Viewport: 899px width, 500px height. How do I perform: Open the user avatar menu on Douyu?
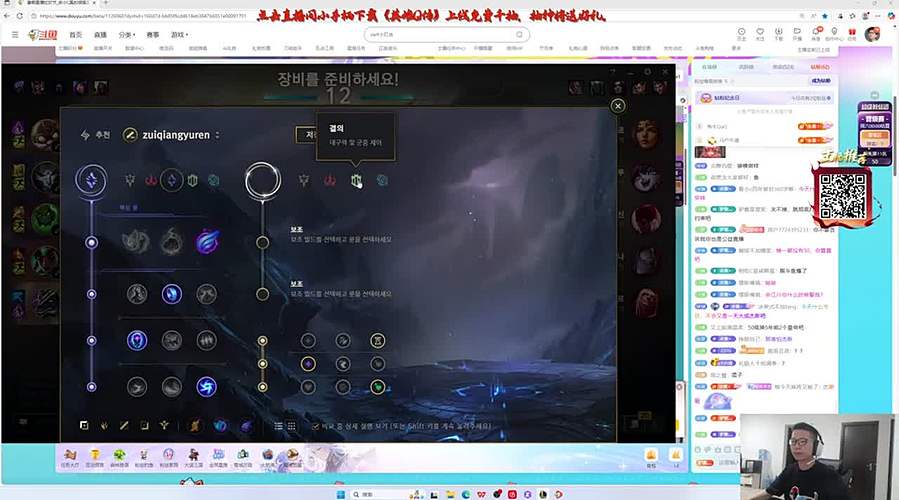pyautogui.click(x=873, y=34)
